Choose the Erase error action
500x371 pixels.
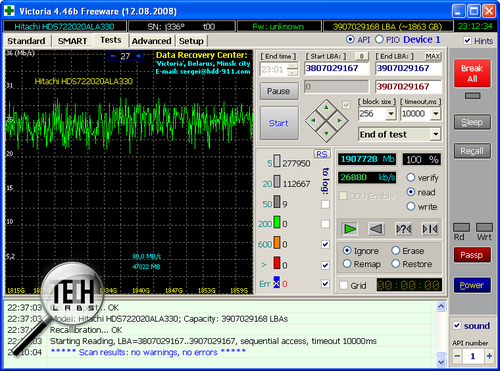(x=396, y=251)
